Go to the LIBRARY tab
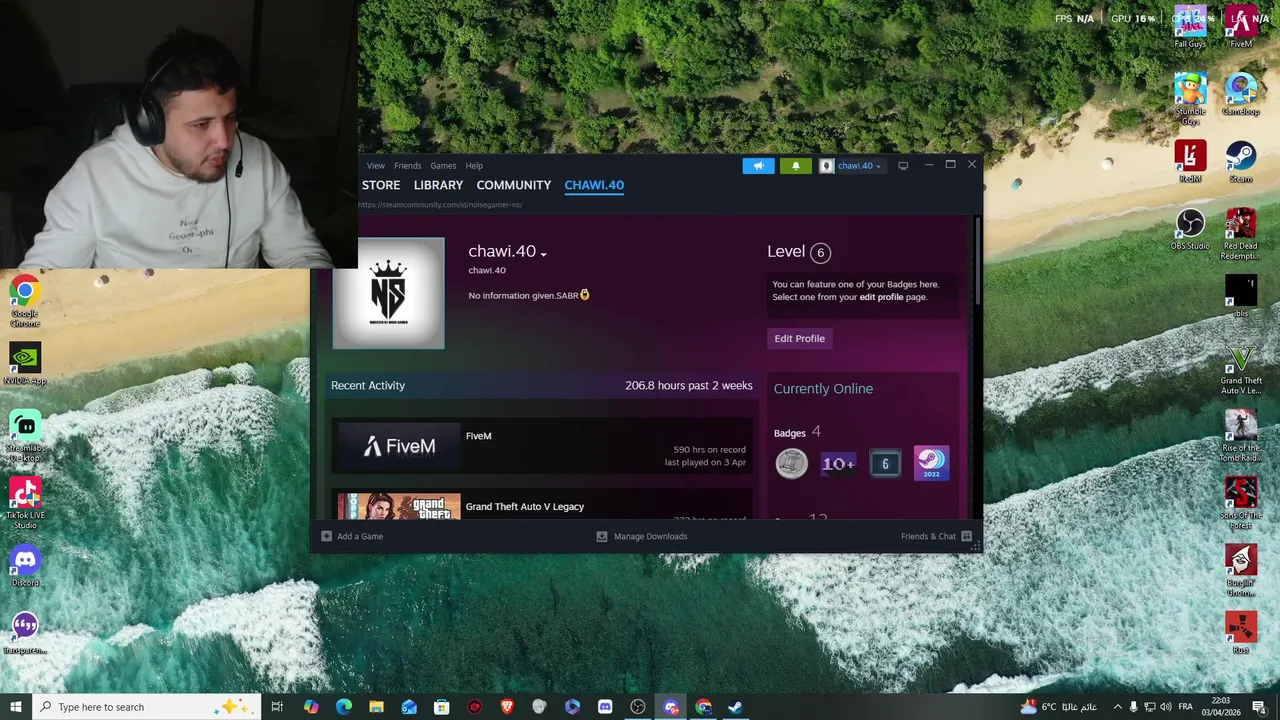This screenshot has height=720, width=1280. pyautogui.click(x=438, y=185)
